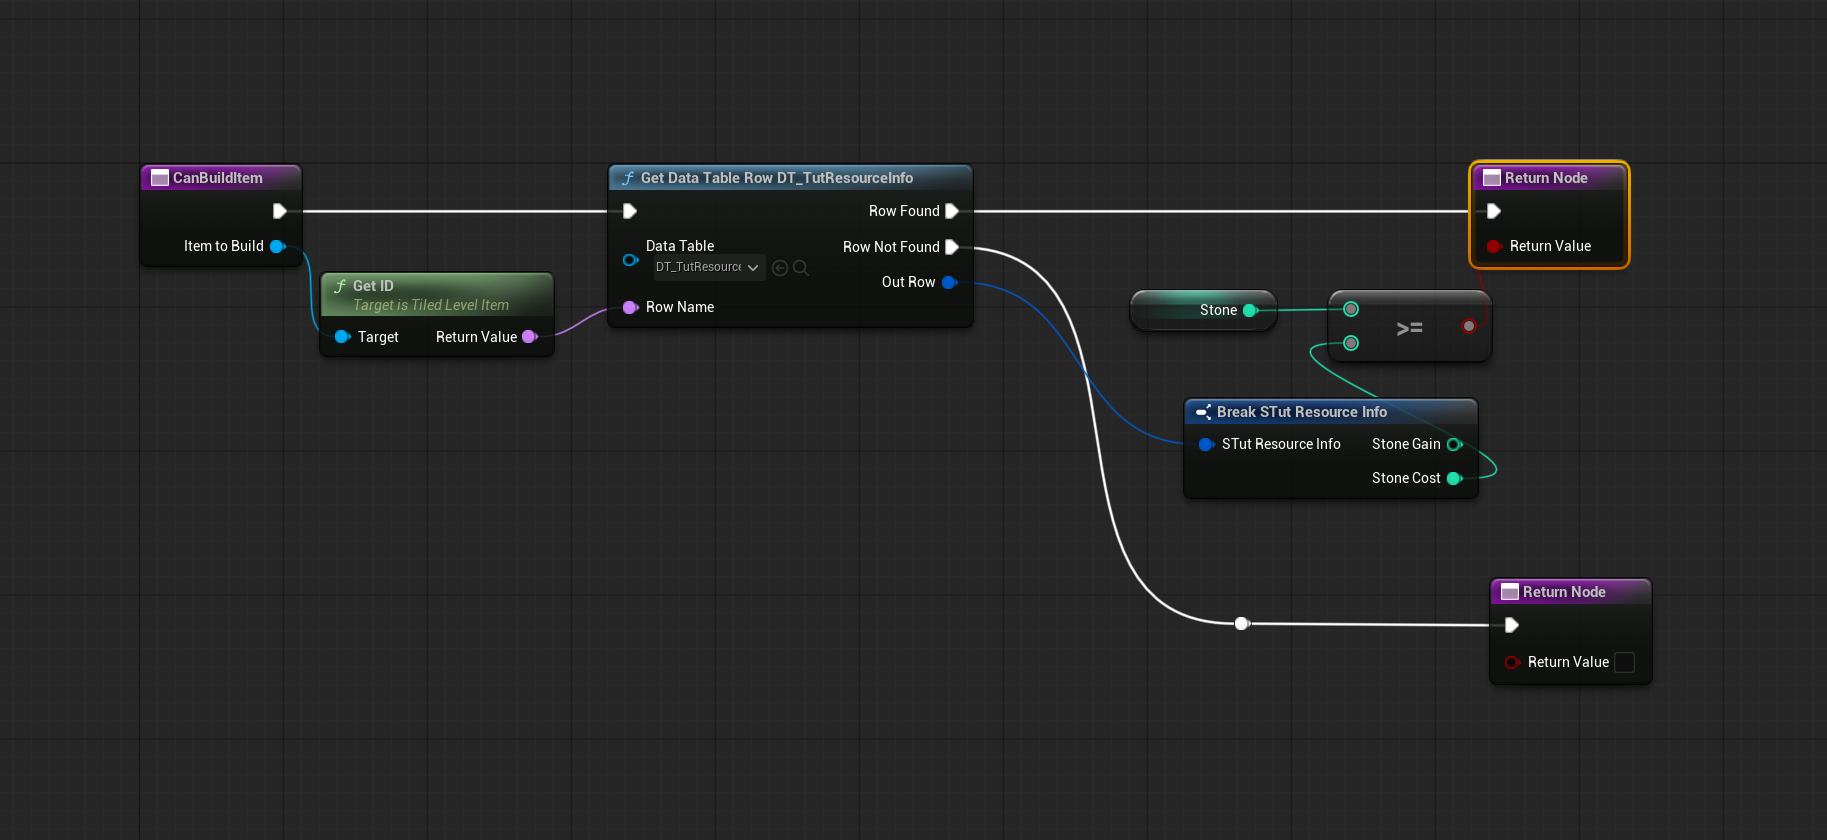Image resolution: width=1827 pixels, height=840 pixels.
Task: Click the STut Resource Info input pin
Action: pos(1206,445)
